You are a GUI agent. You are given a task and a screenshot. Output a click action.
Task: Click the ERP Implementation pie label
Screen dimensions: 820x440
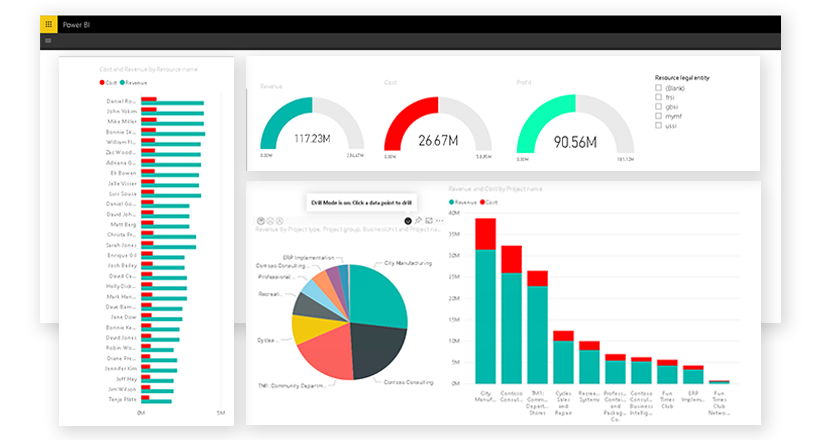click(309, 258)
